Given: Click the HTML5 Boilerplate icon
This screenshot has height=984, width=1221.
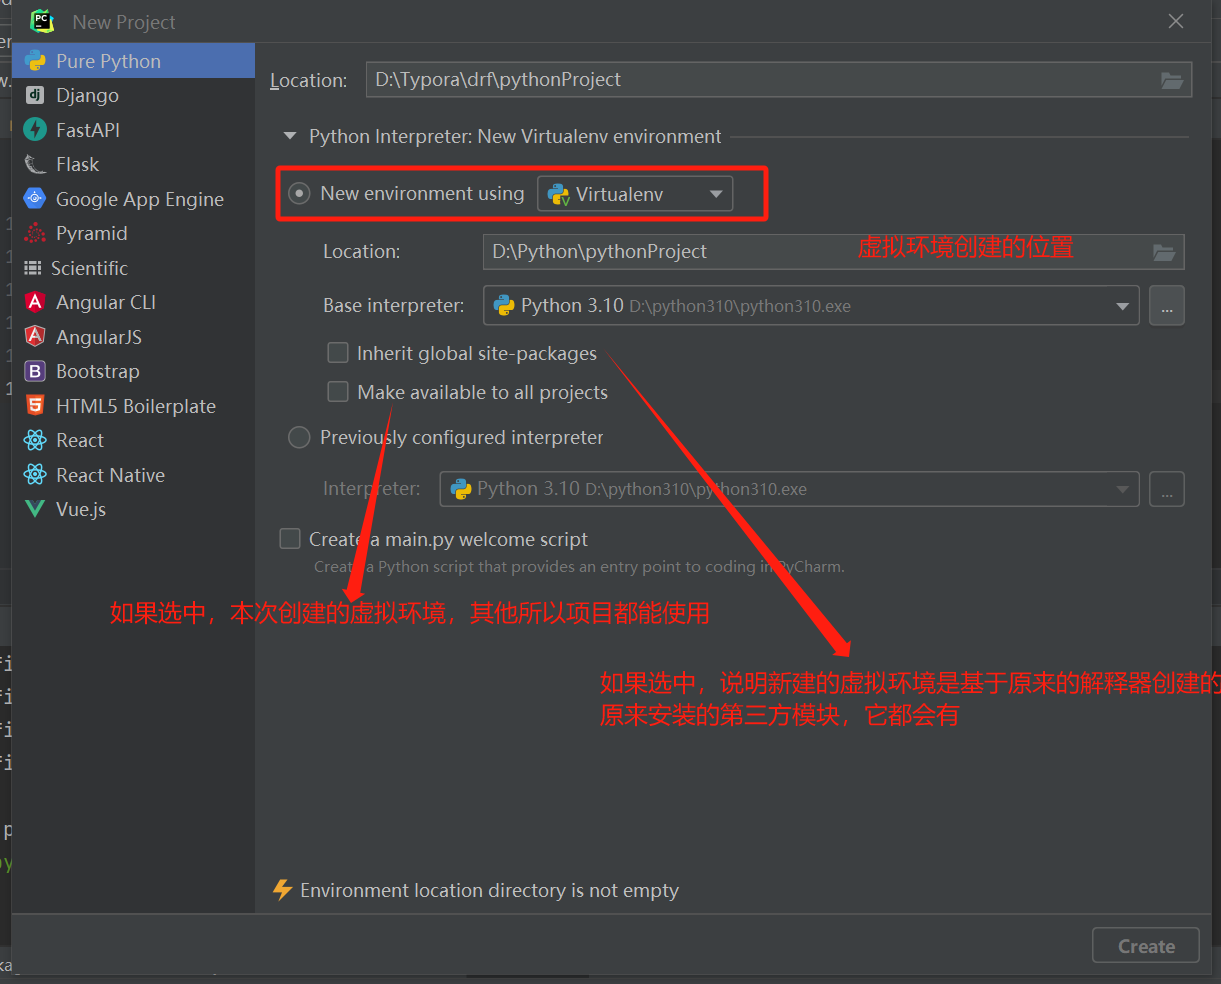Looking at the screenshot, I should [35, 406].
